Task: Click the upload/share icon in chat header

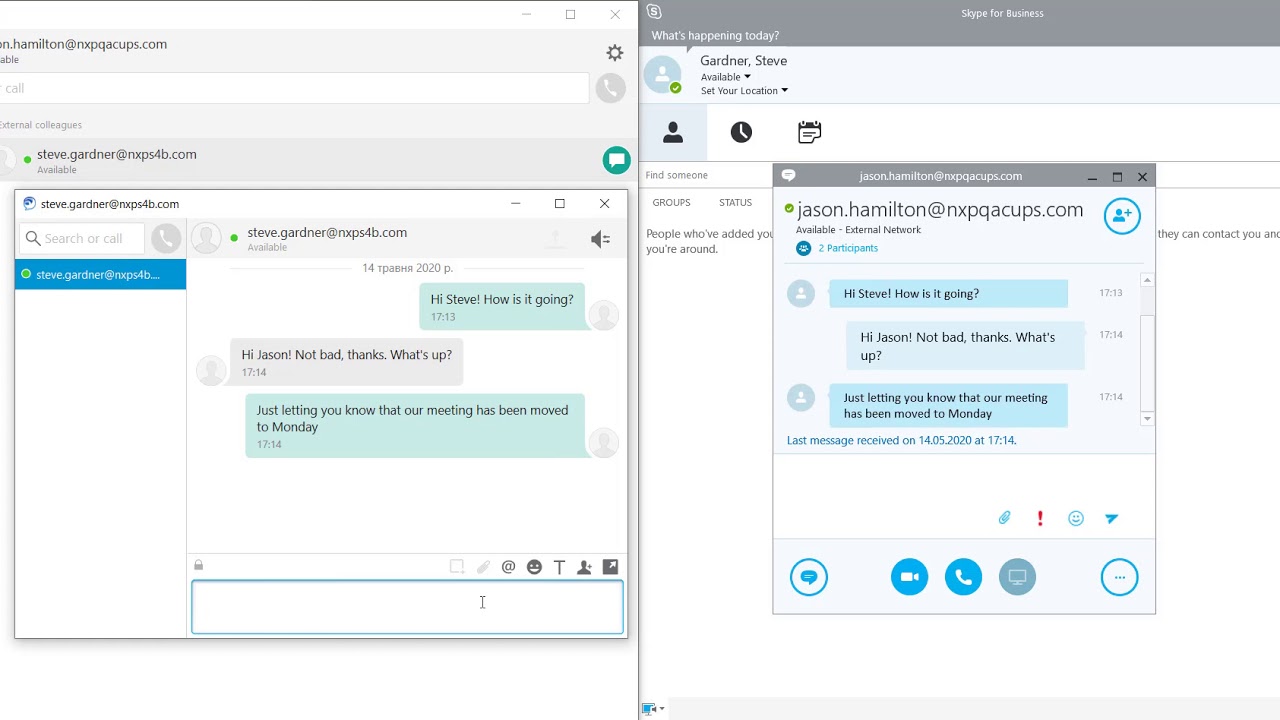Action: tap(555, 239)
